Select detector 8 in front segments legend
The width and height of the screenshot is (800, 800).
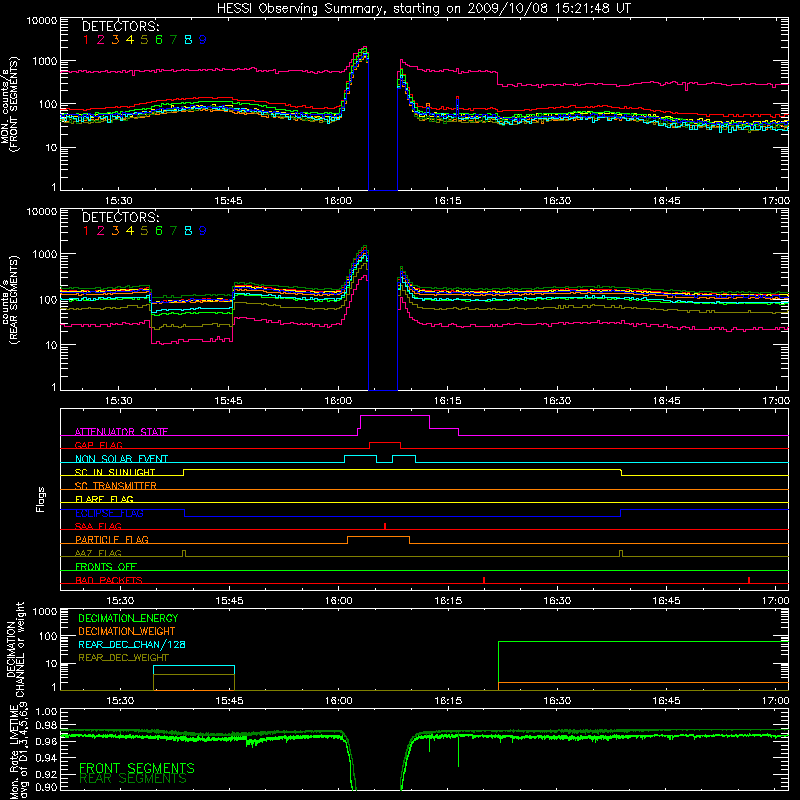pos(188,40)
